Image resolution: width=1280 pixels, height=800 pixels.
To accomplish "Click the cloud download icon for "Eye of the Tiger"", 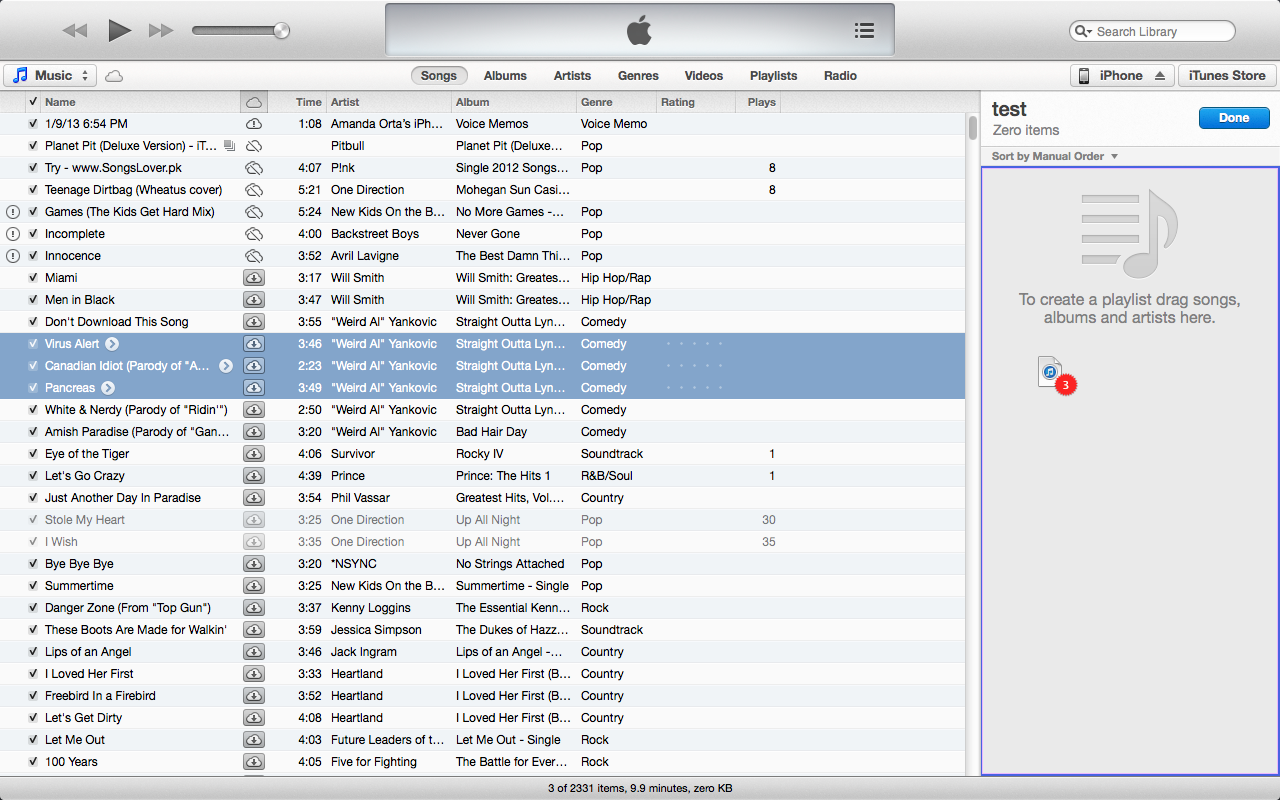I will pyautogui.click(x=253, y=453).
